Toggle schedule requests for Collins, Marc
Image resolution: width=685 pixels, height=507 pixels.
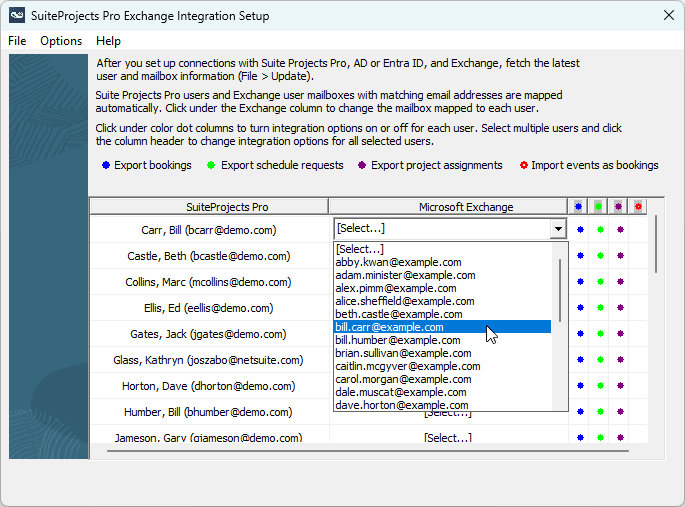pyautogui.click(x=600, y=282)
